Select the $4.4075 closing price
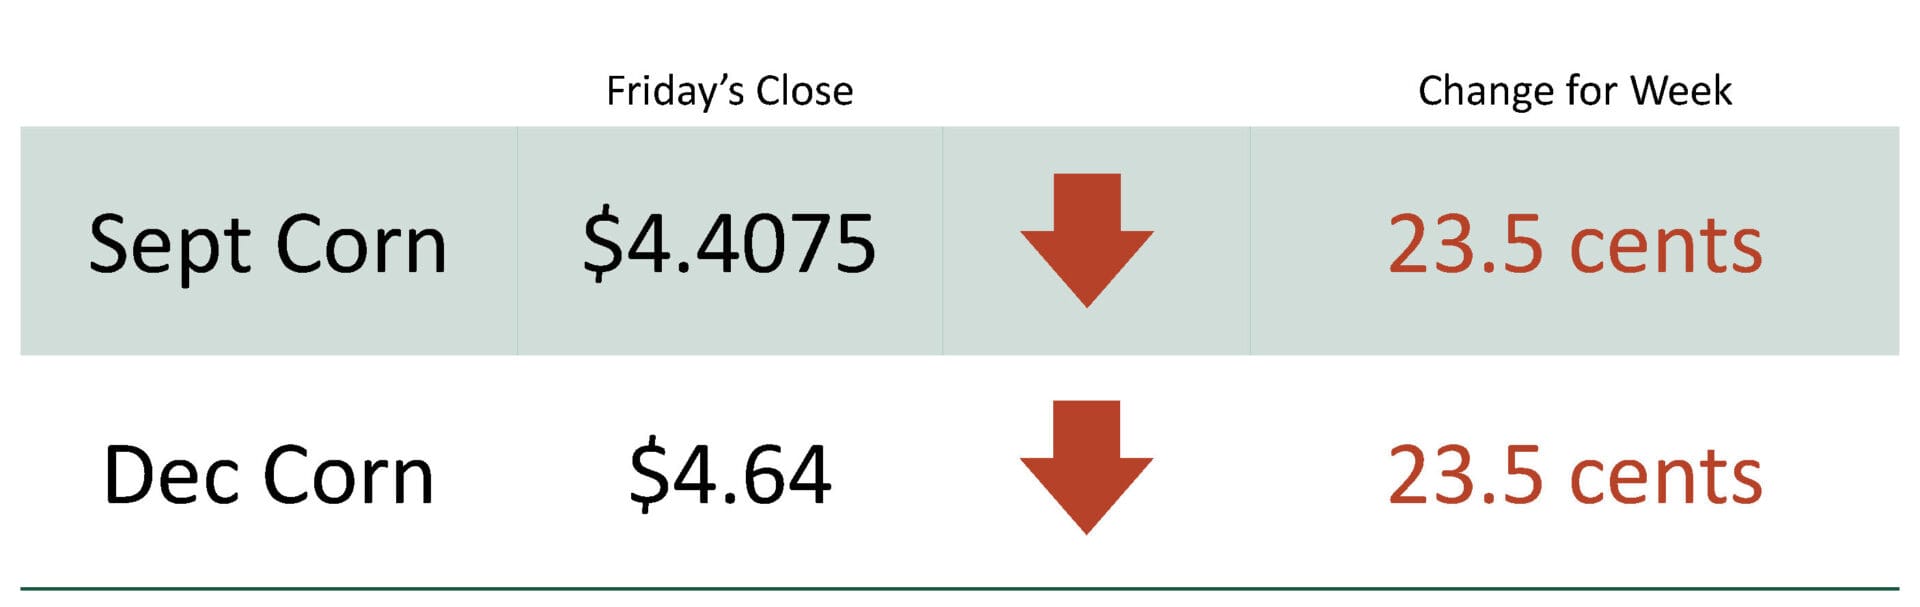This screenshot has width=1920, height=607. (730, 243)
